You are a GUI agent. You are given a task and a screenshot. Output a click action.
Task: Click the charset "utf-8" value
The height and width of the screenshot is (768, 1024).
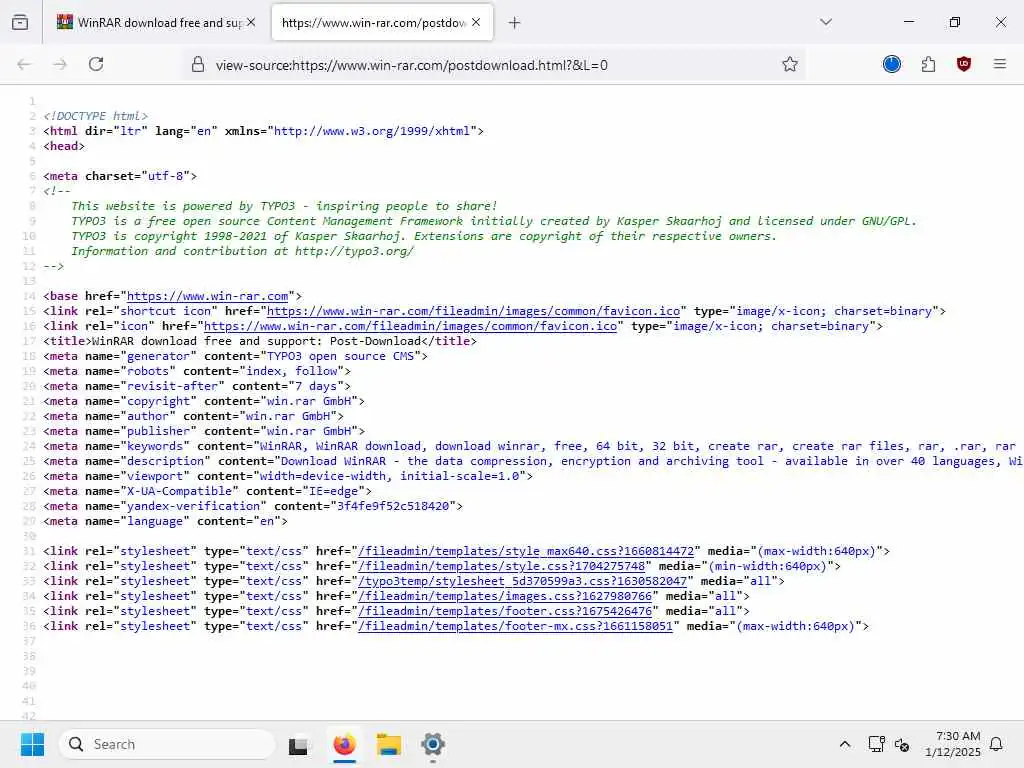(x=165, y=176)
